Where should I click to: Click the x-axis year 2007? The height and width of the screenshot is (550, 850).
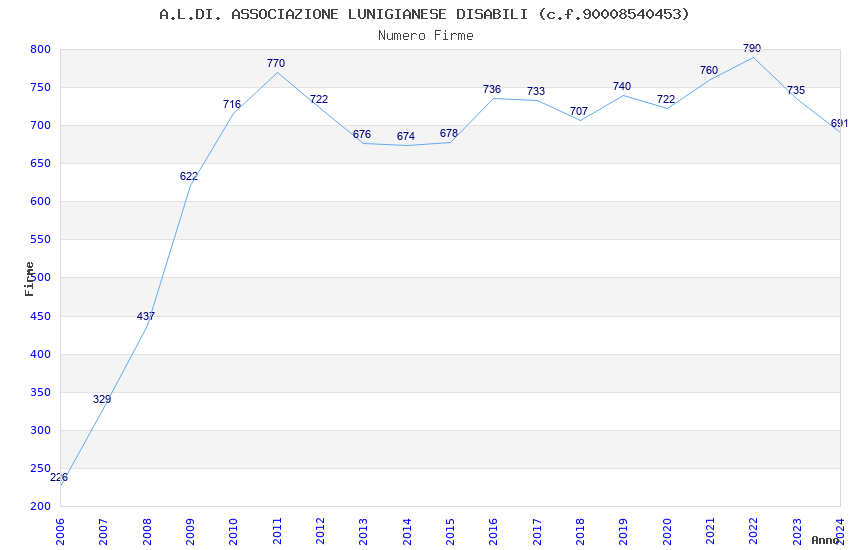(104, 531)
